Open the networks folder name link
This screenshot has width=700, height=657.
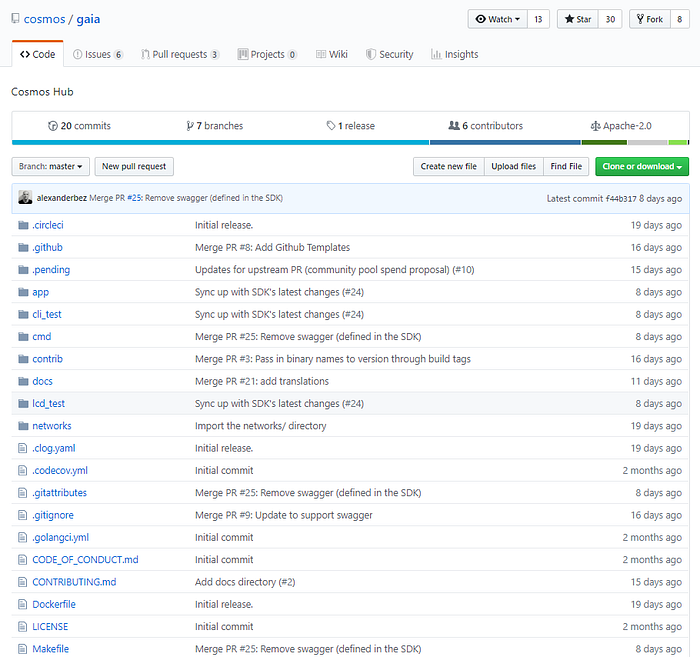52,426
